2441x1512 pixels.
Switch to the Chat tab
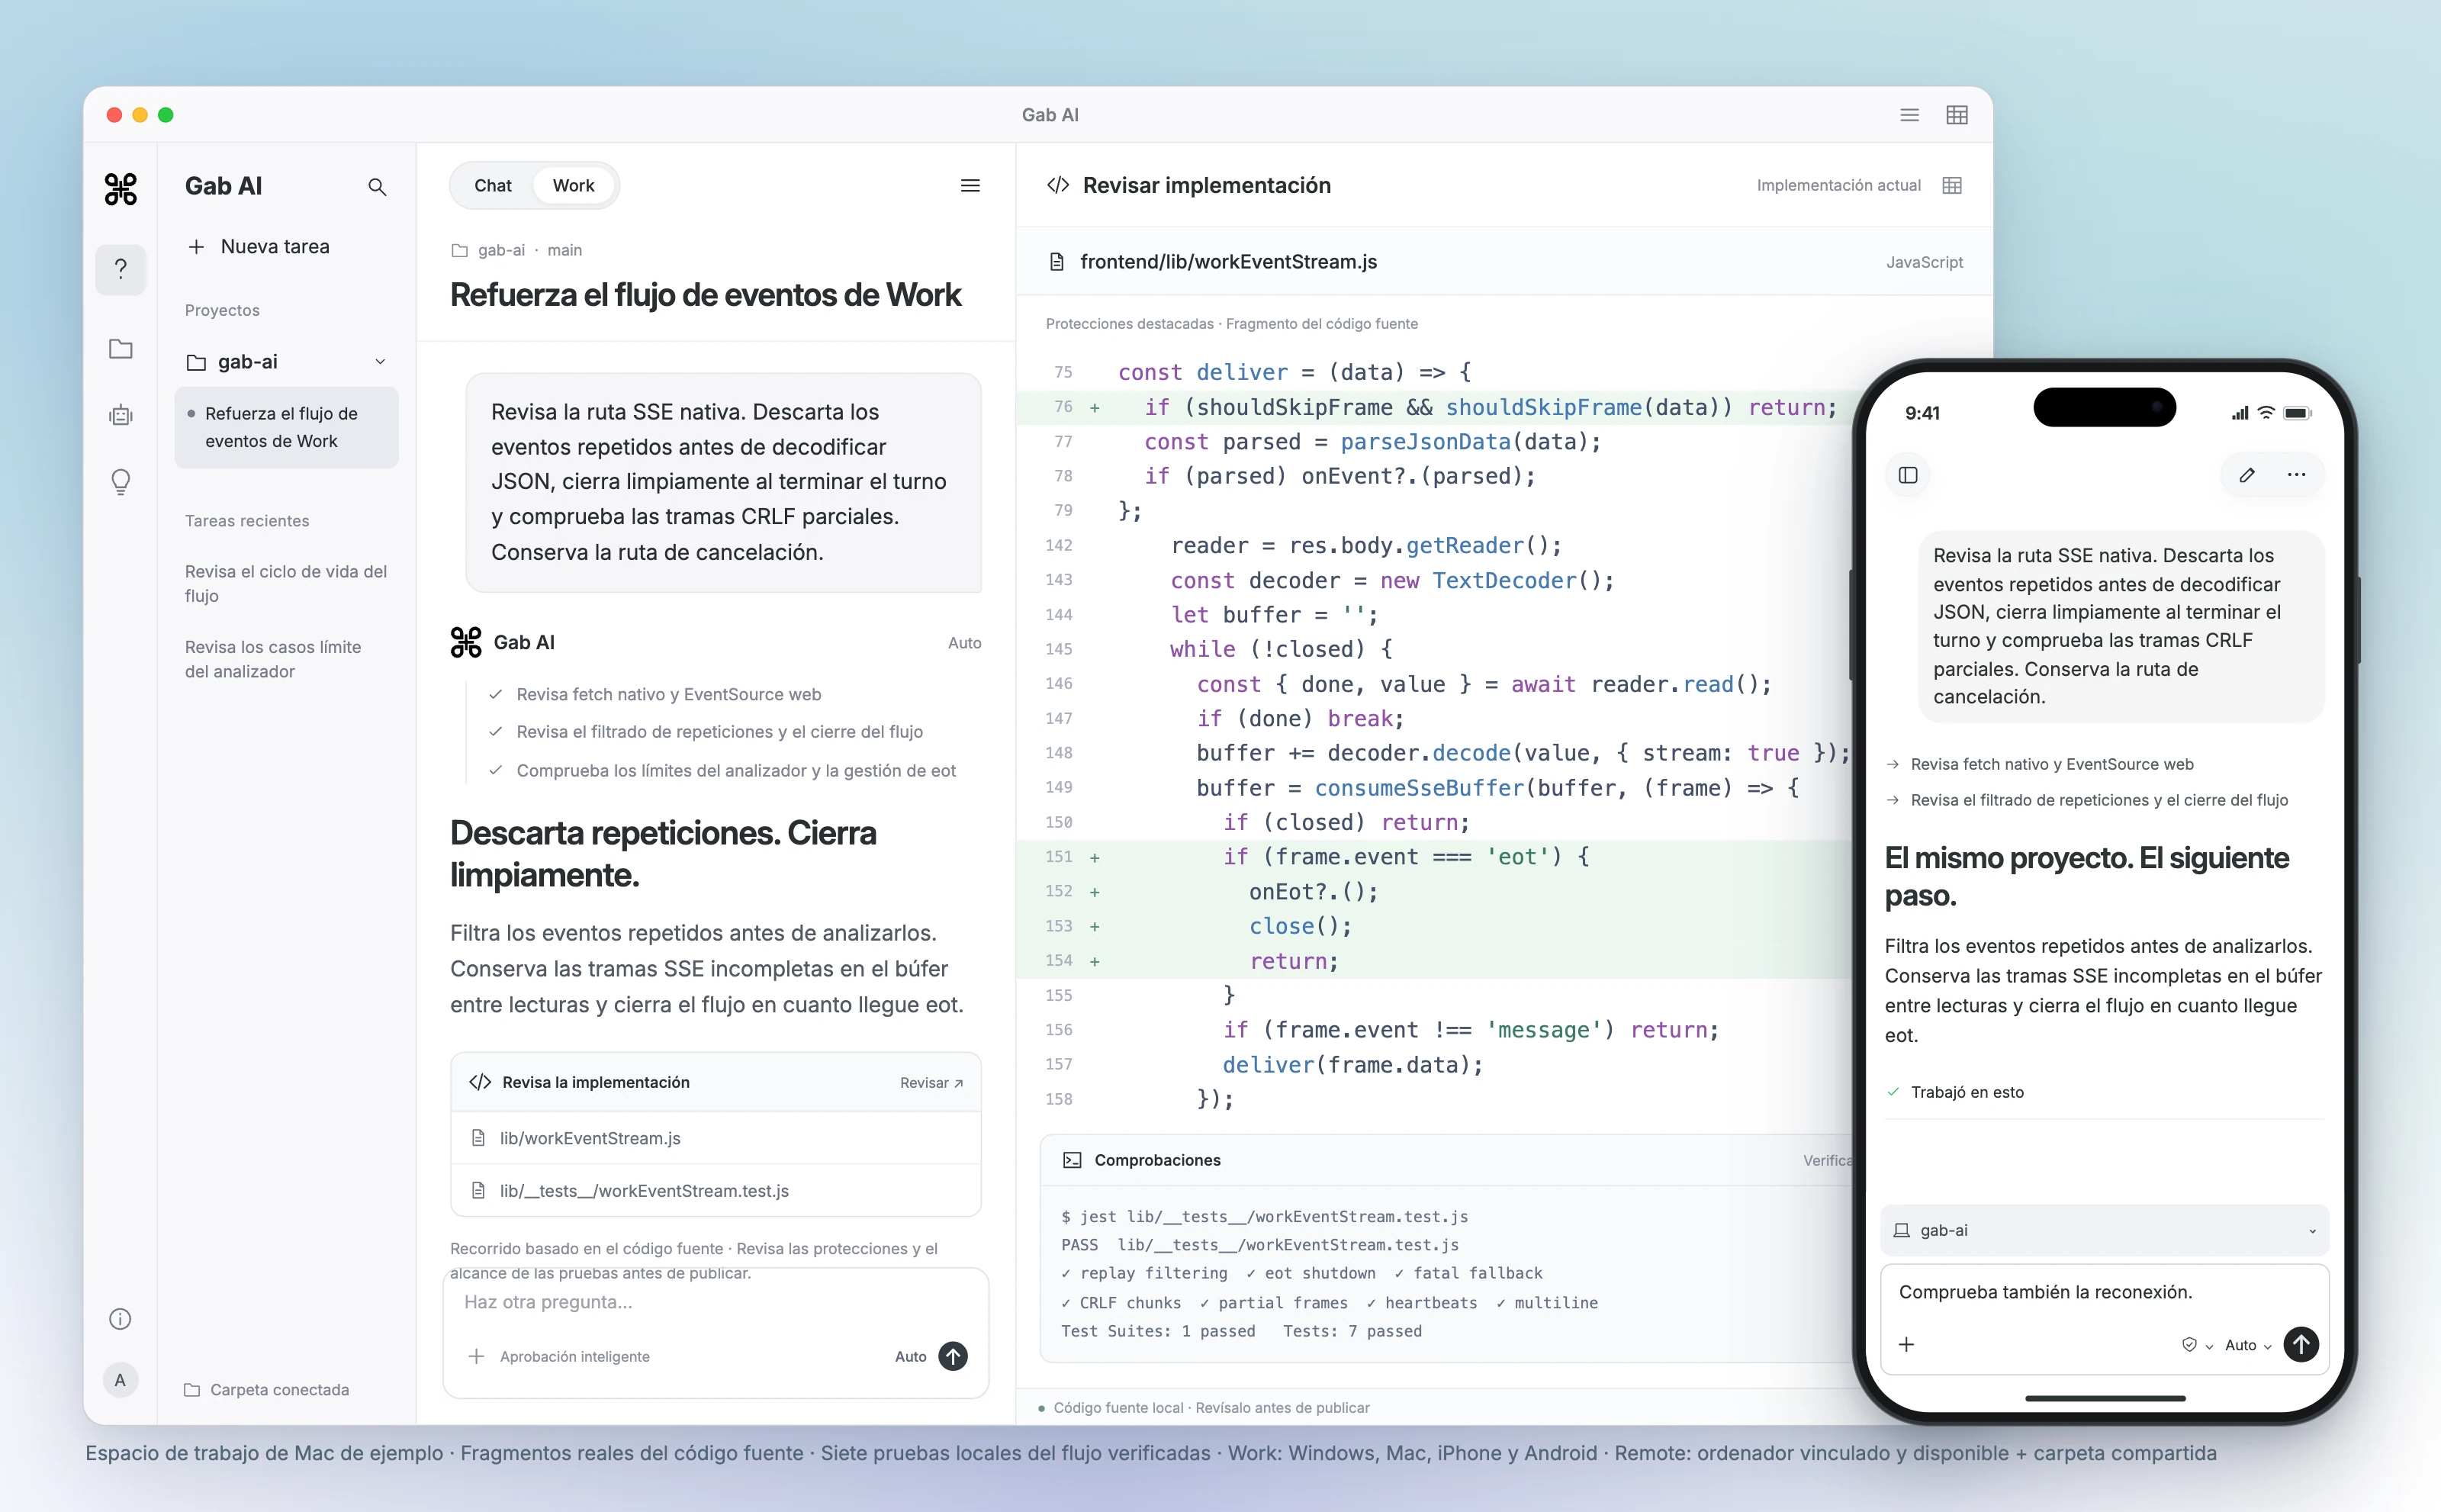tap(493, 186)
